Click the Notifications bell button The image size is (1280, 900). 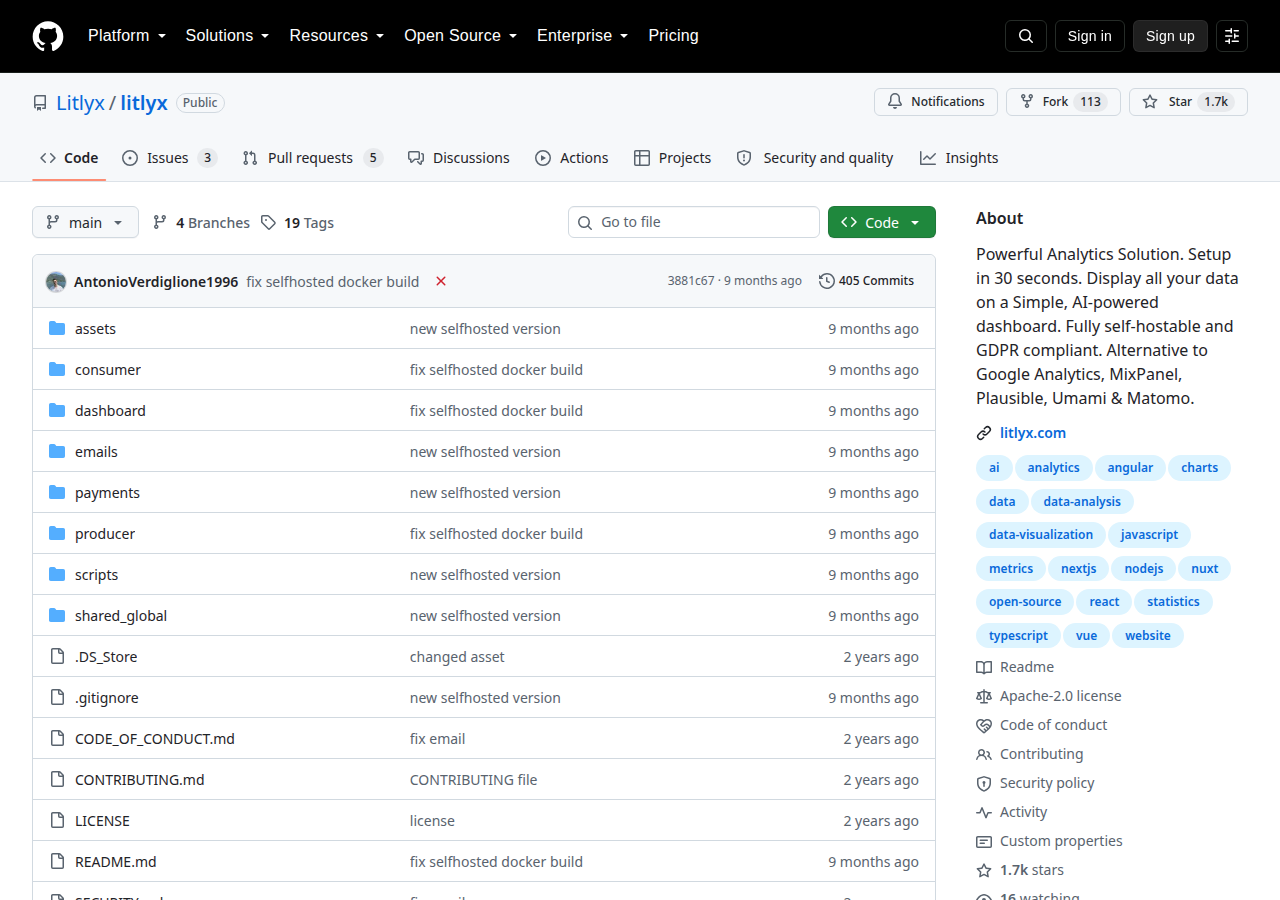(936, 102)
